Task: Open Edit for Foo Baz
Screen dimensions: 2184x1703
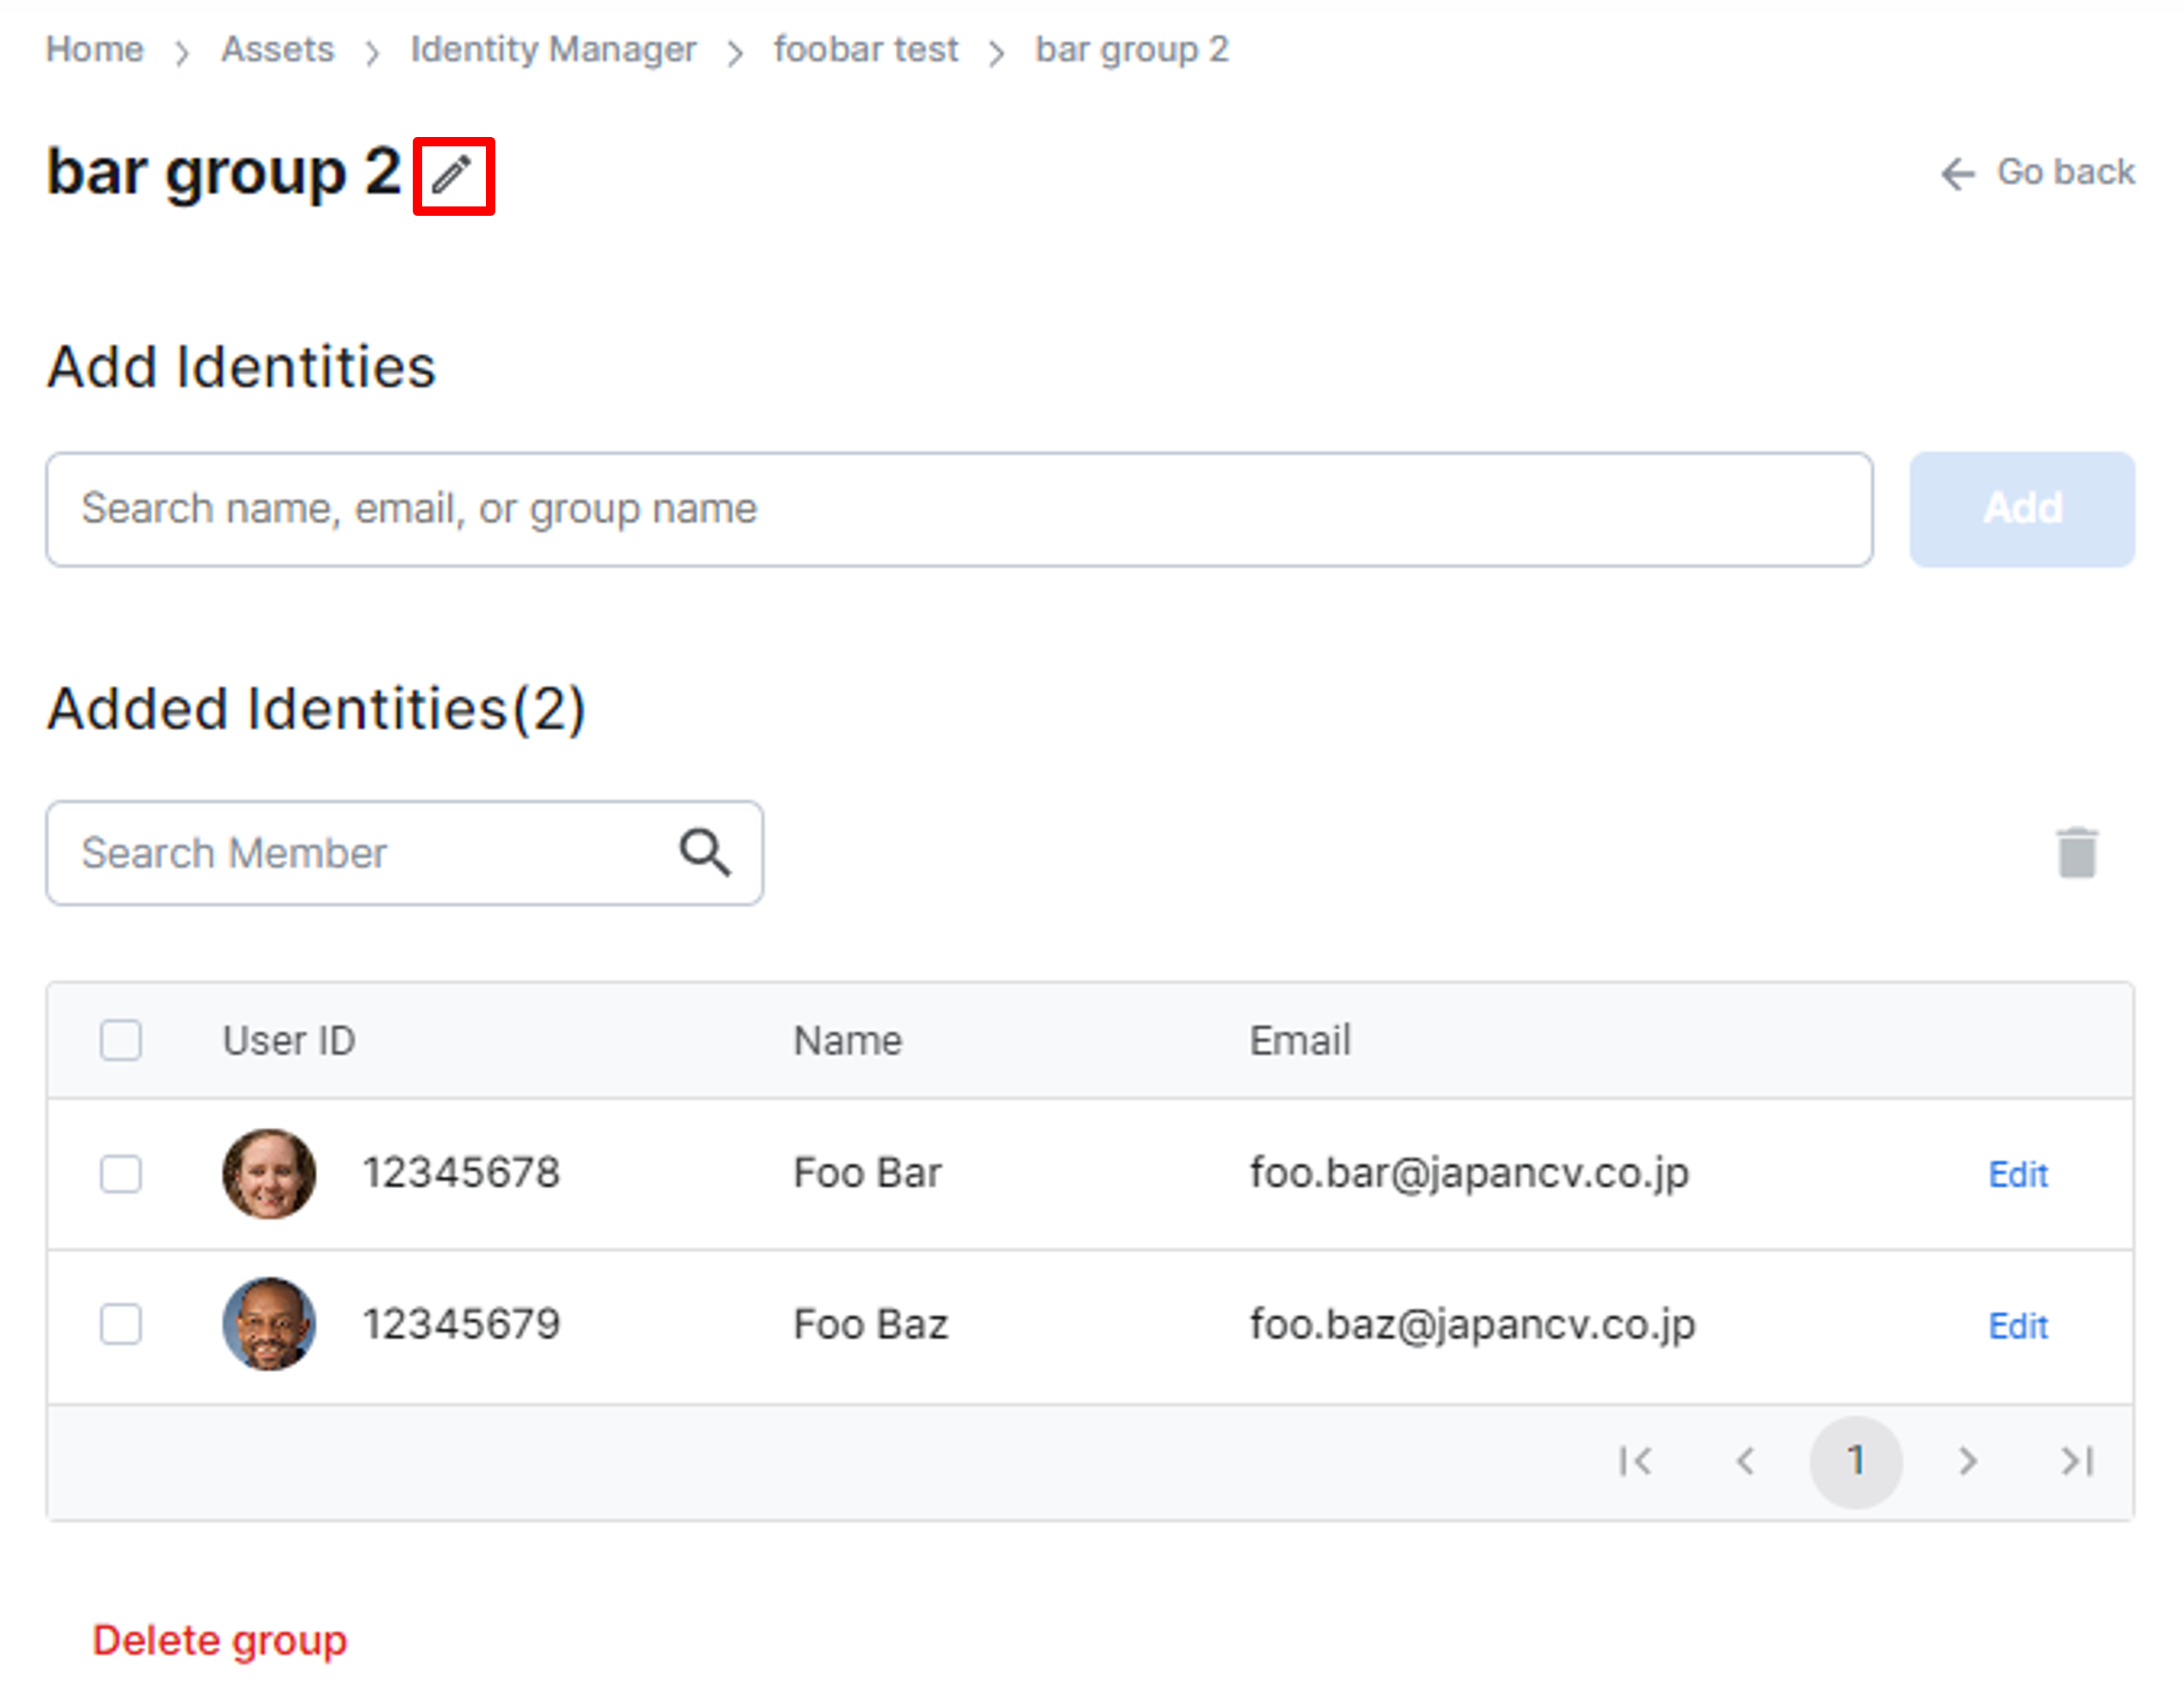Action: pyautogui.click(x=2017, y=1326)
